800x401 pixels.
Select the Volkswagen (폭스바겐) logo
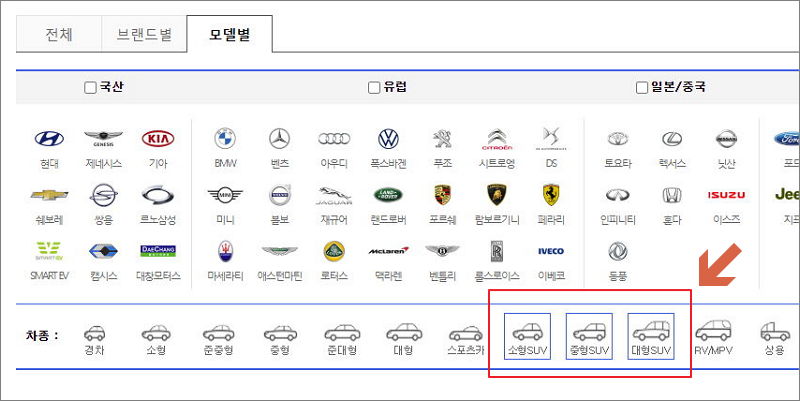(x=388, y=139)
